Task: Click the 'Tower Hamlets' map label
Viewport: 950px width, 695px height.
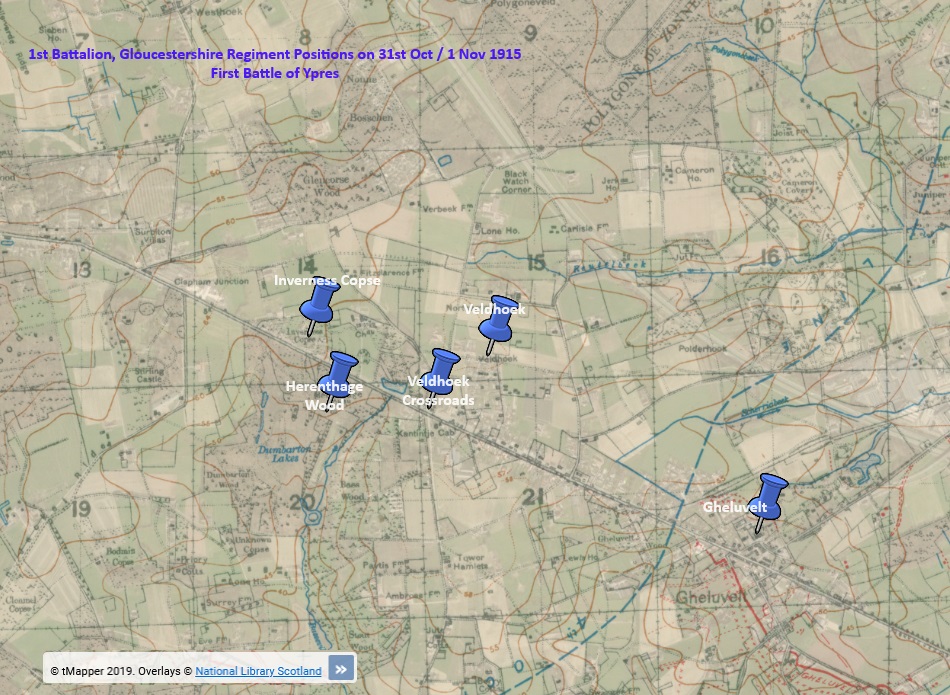Action: (470, 561)
